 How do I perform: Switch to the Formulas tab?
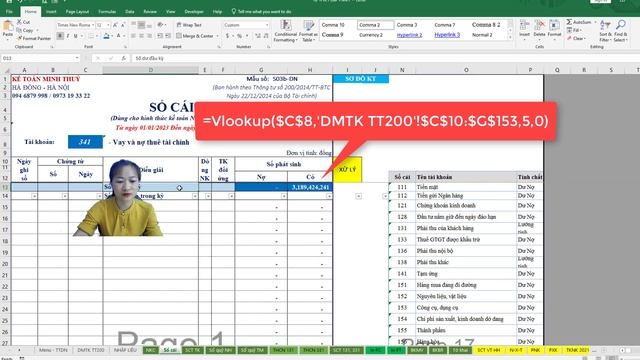coord(107,12)
